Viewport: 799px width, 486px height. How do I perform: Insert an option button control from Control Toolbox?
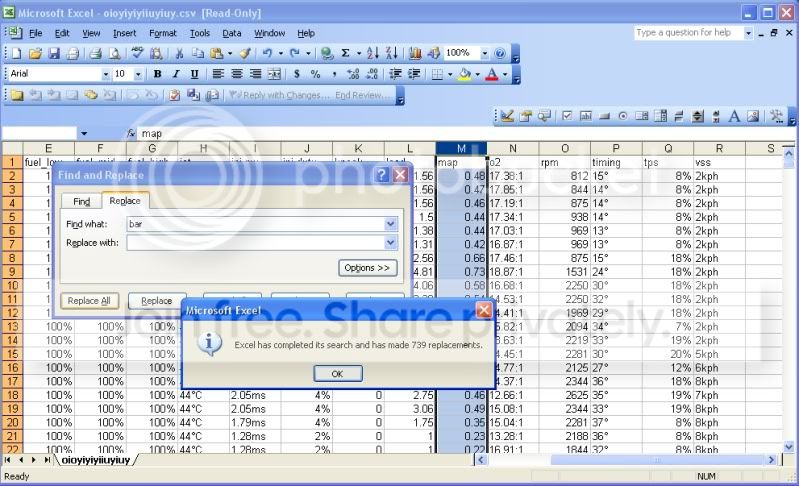pos(623,116)
